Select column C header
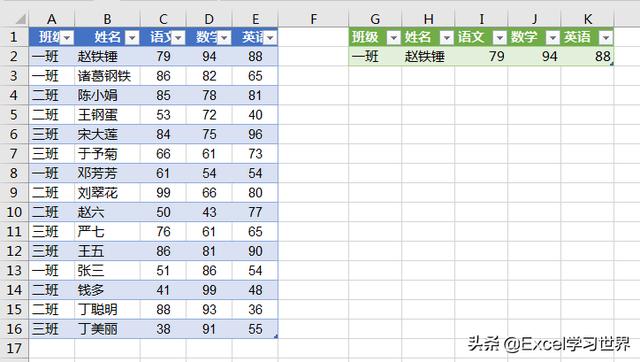This screenshot has height=362, width=640. (163, 19)
